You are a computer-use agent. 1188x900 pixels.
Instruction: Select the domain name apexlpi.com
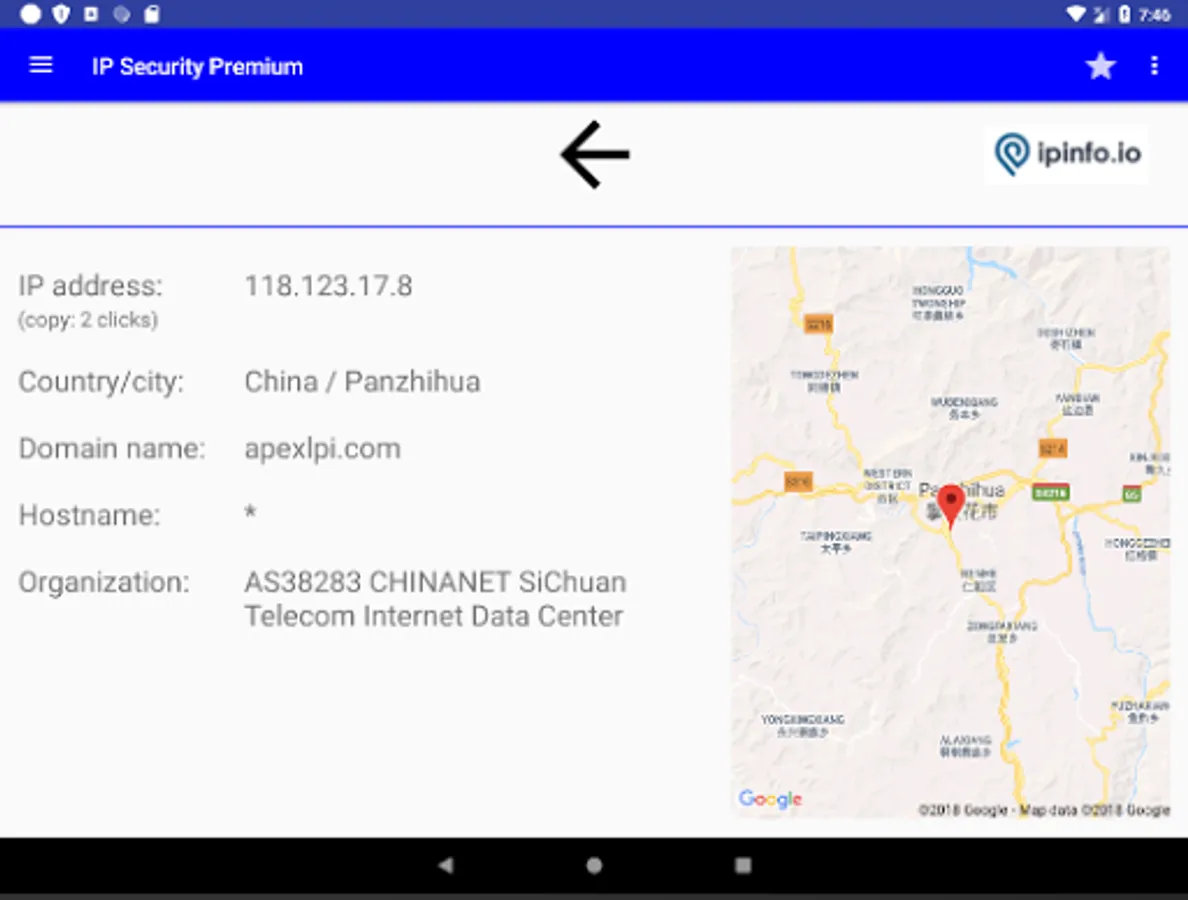click(322, 449)
